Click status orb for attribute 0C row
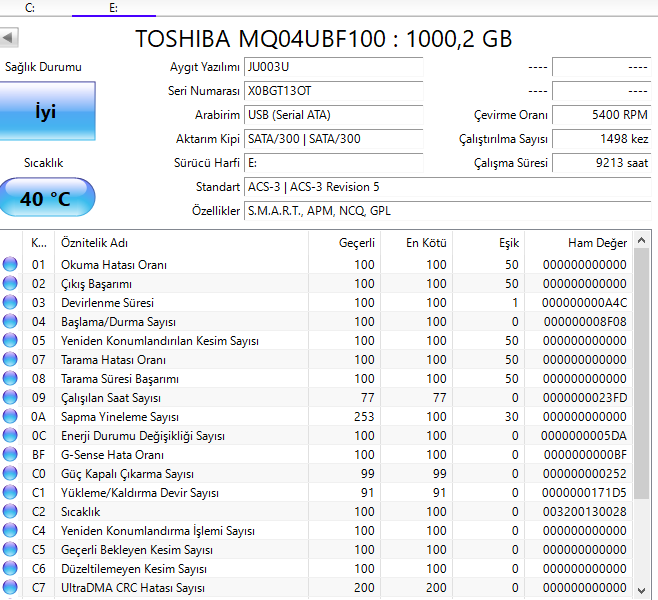The height and width of the screenshot is (600, 658). click(10, 435)
